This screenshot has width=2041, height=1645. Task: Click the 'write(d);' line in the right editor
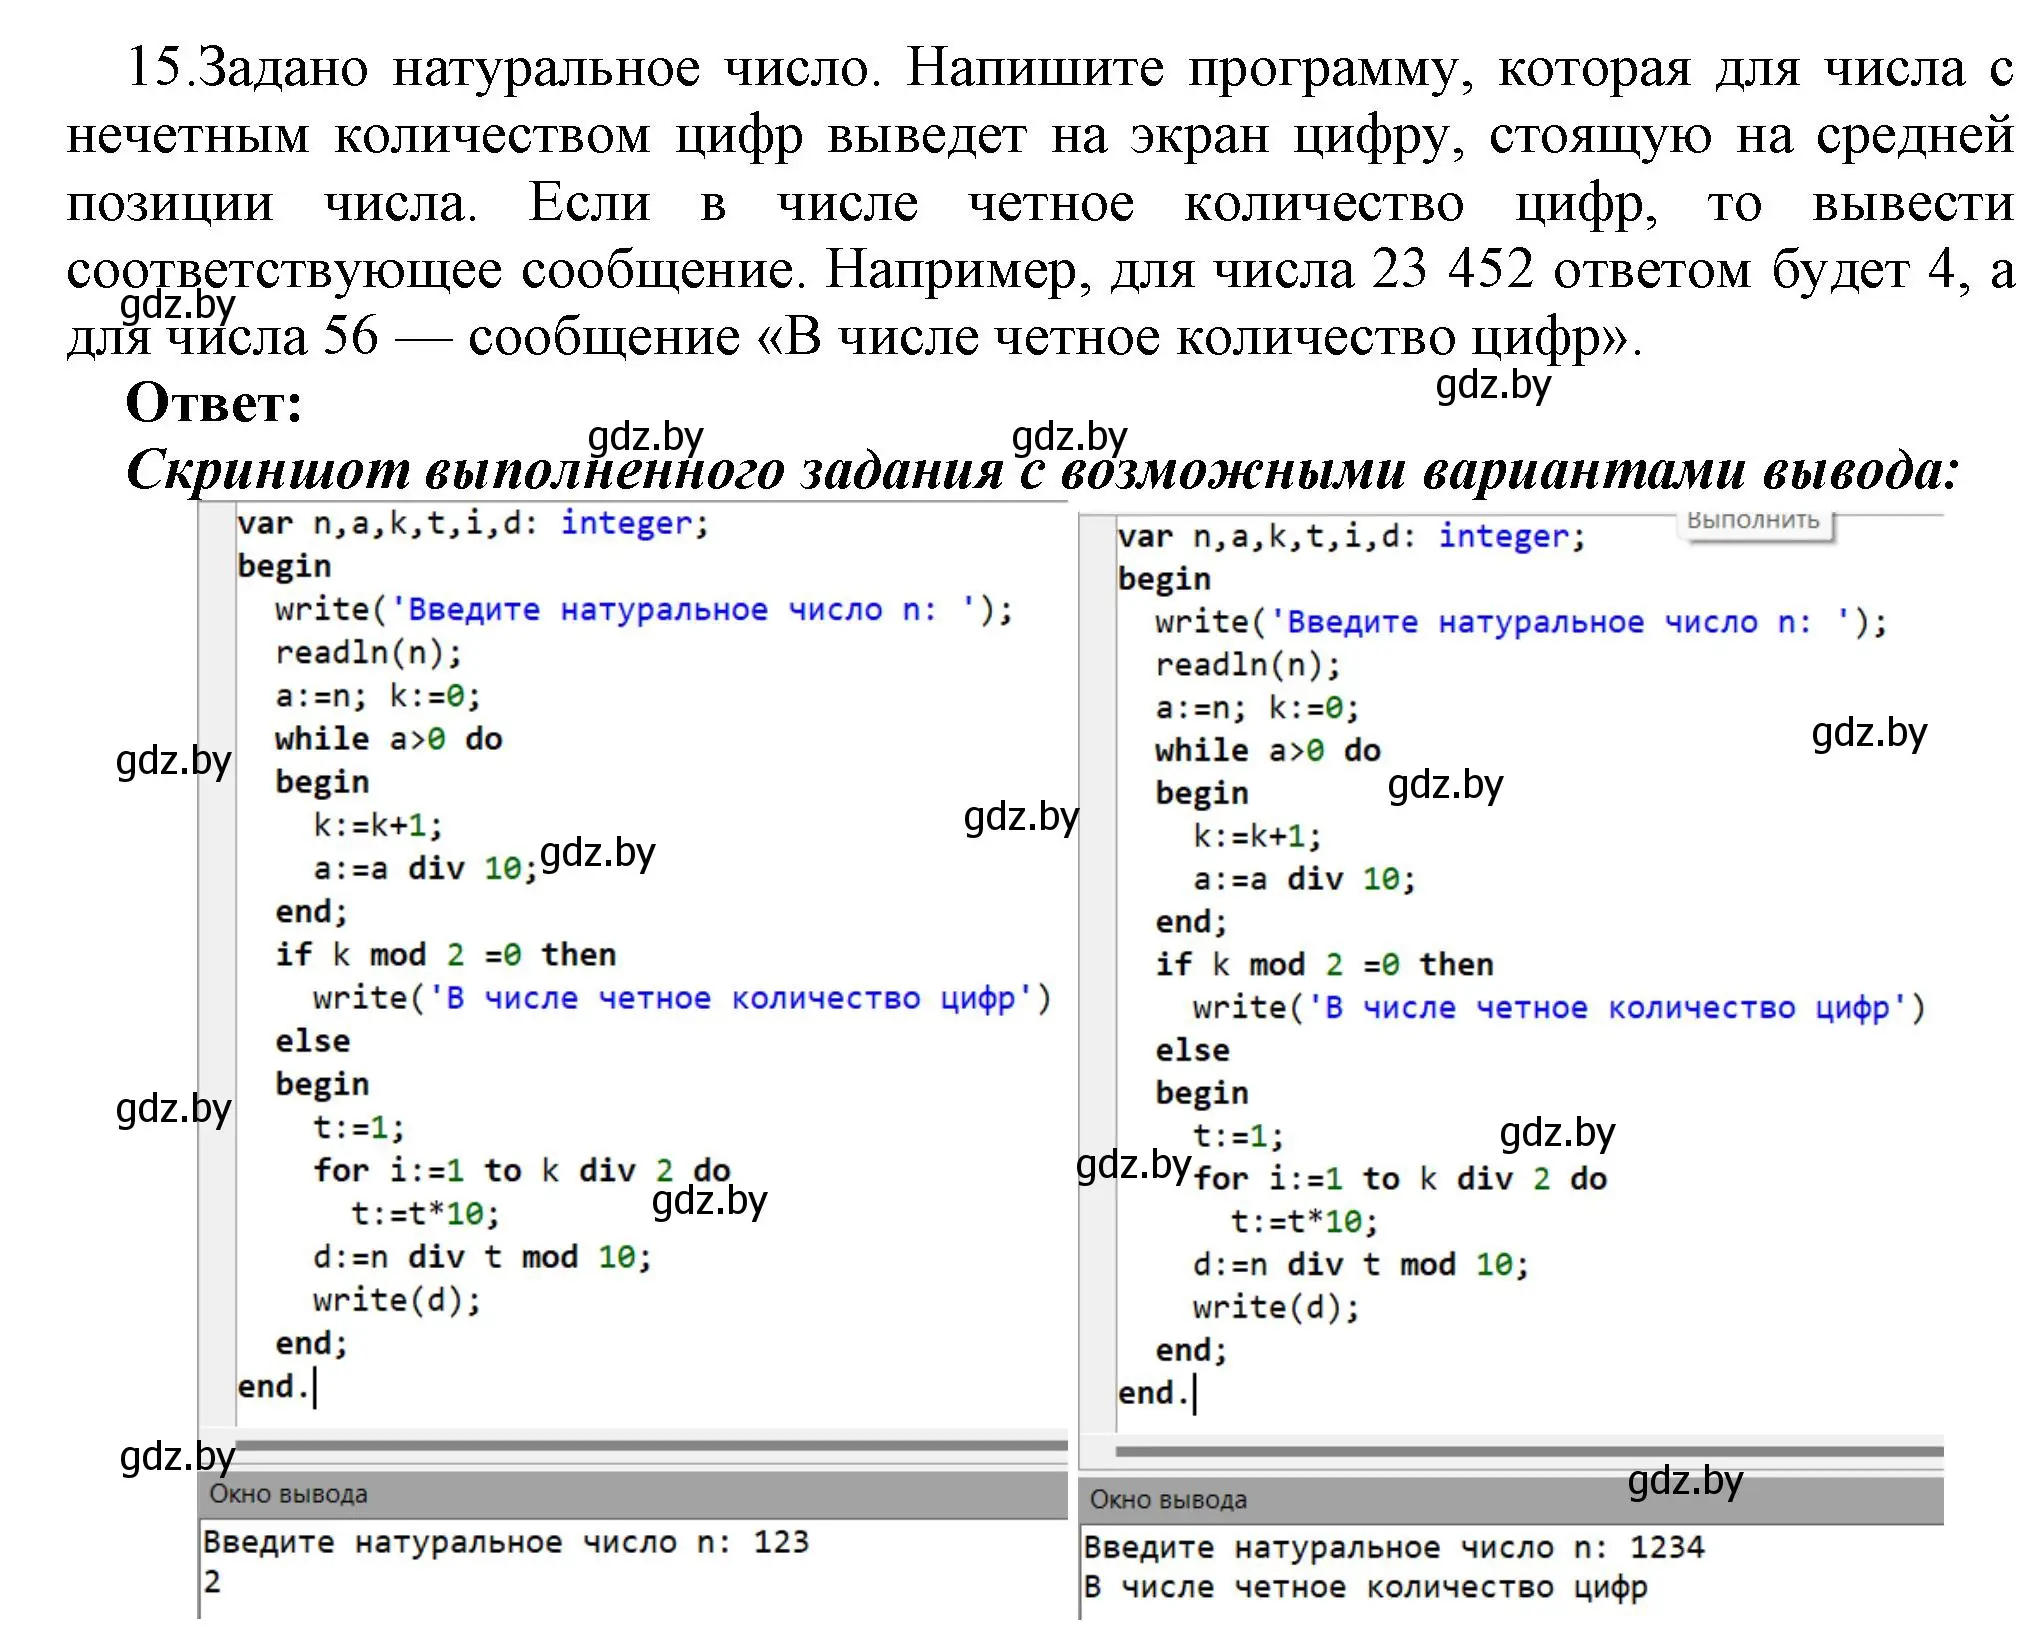[x=1276, y=1307]
